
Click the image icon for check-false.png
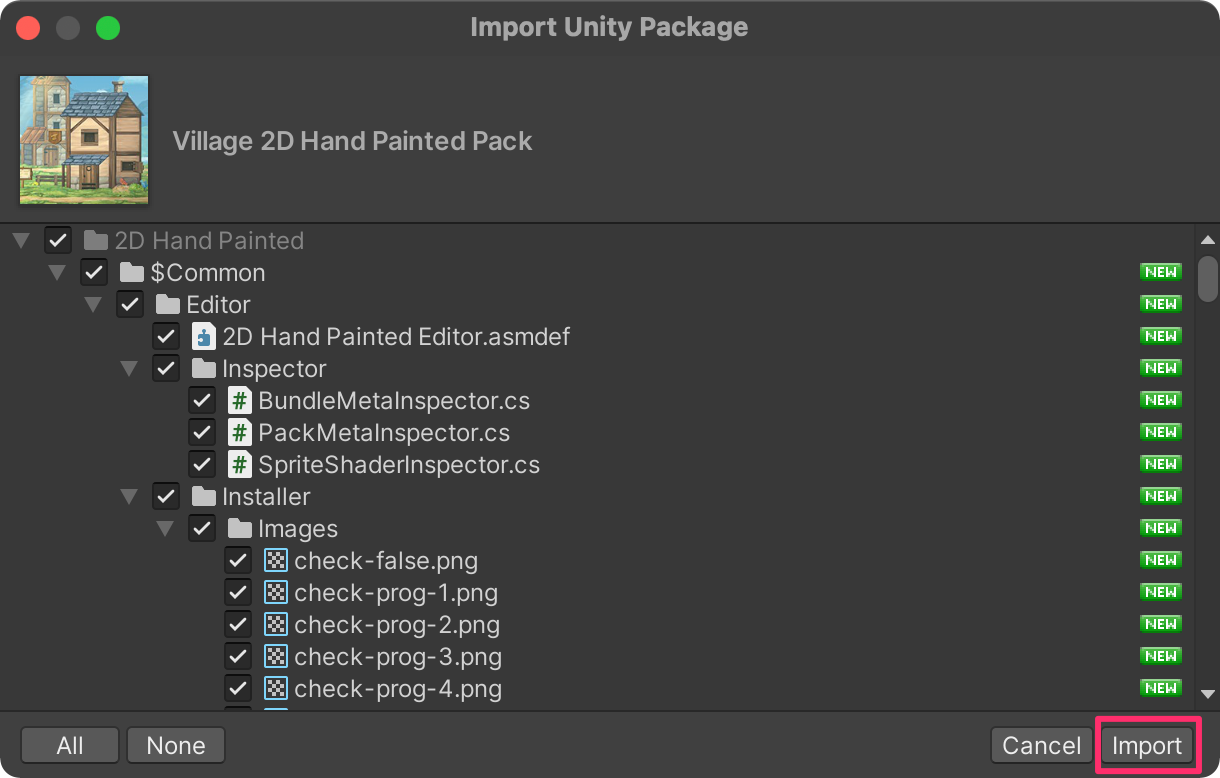point(276,561)
